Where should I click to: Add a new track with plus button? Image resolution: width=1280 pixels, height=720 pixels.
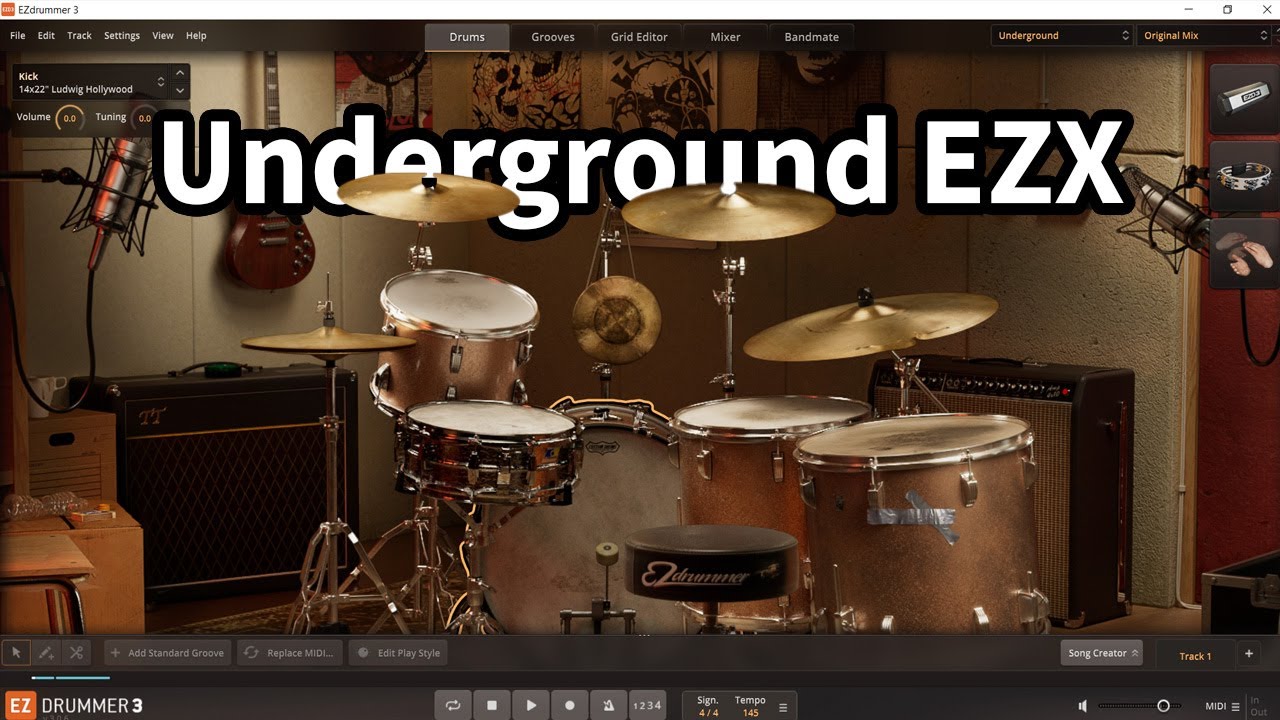pyautogui.click(x=1249, y=654)
